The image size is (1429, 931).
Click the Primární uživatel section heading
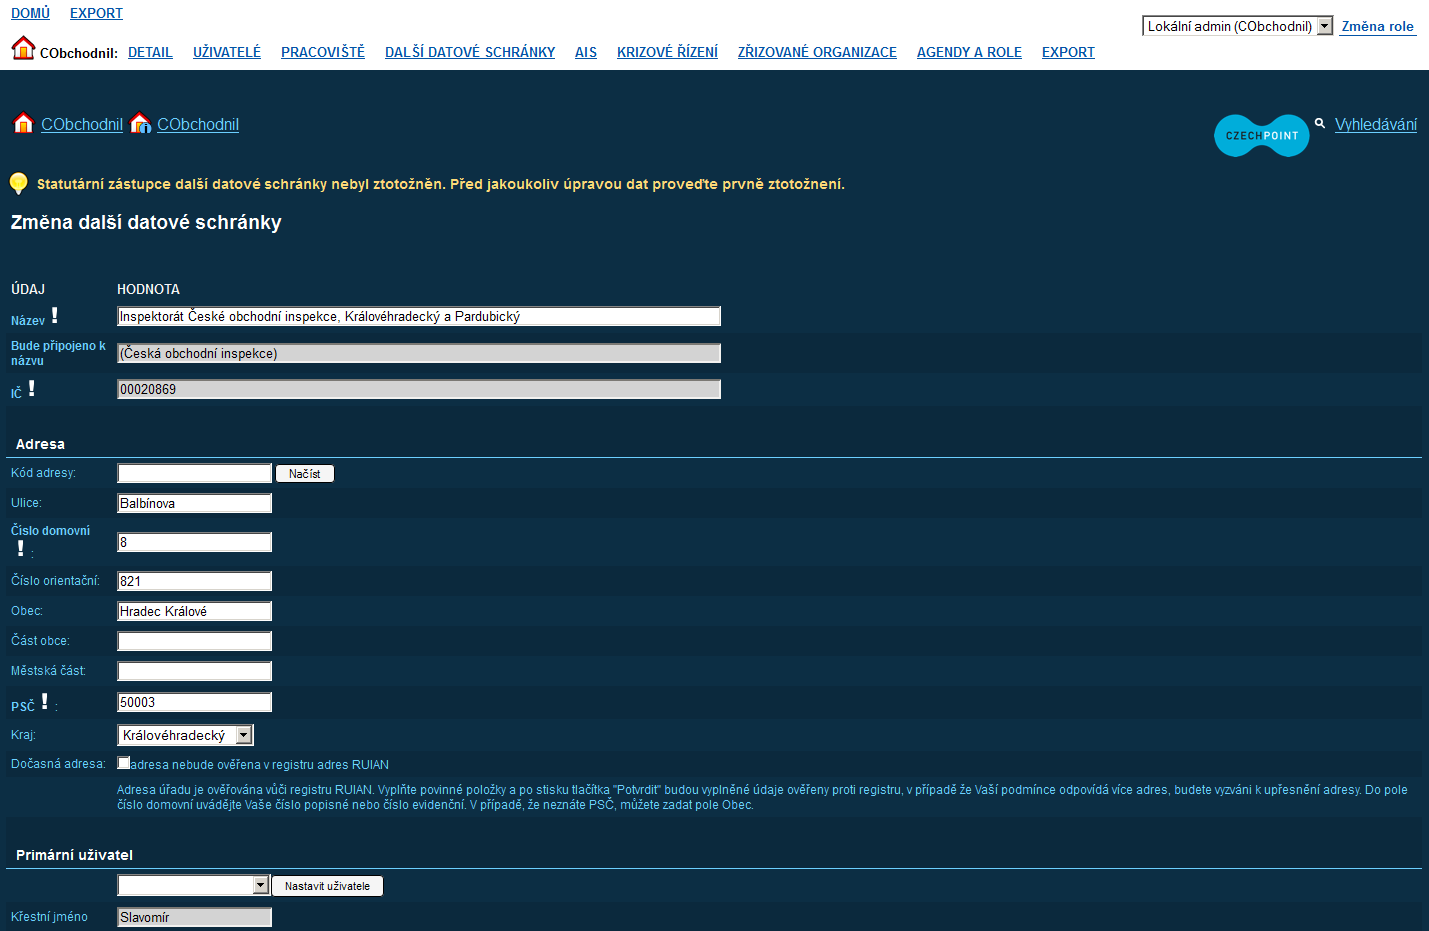coord(74,855)
